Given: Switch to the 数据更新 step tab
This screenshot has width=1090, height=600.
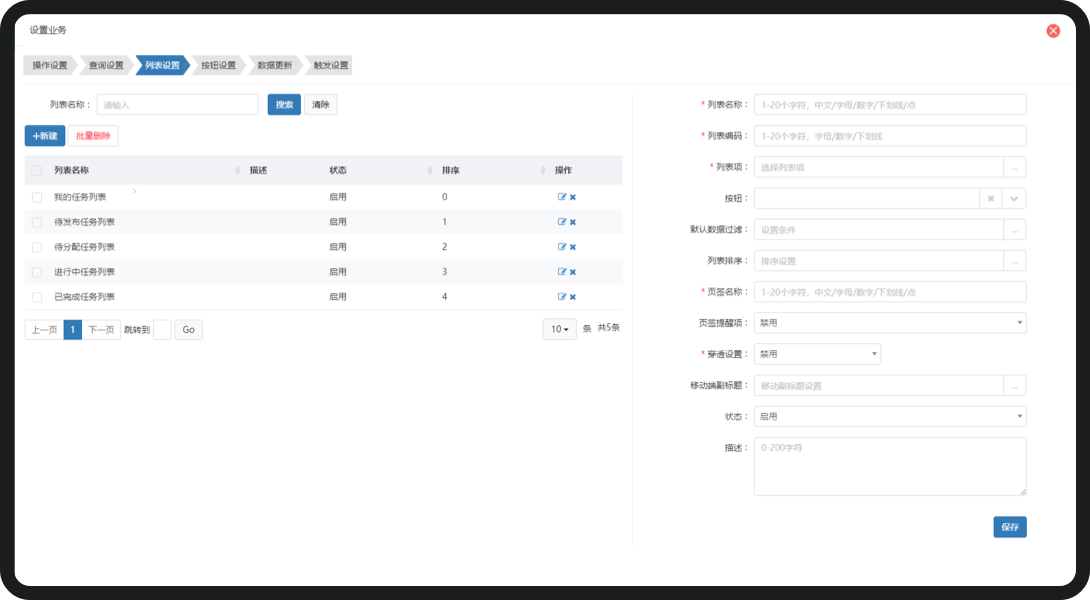Looking at the screenshot, I should coord(275,65).
